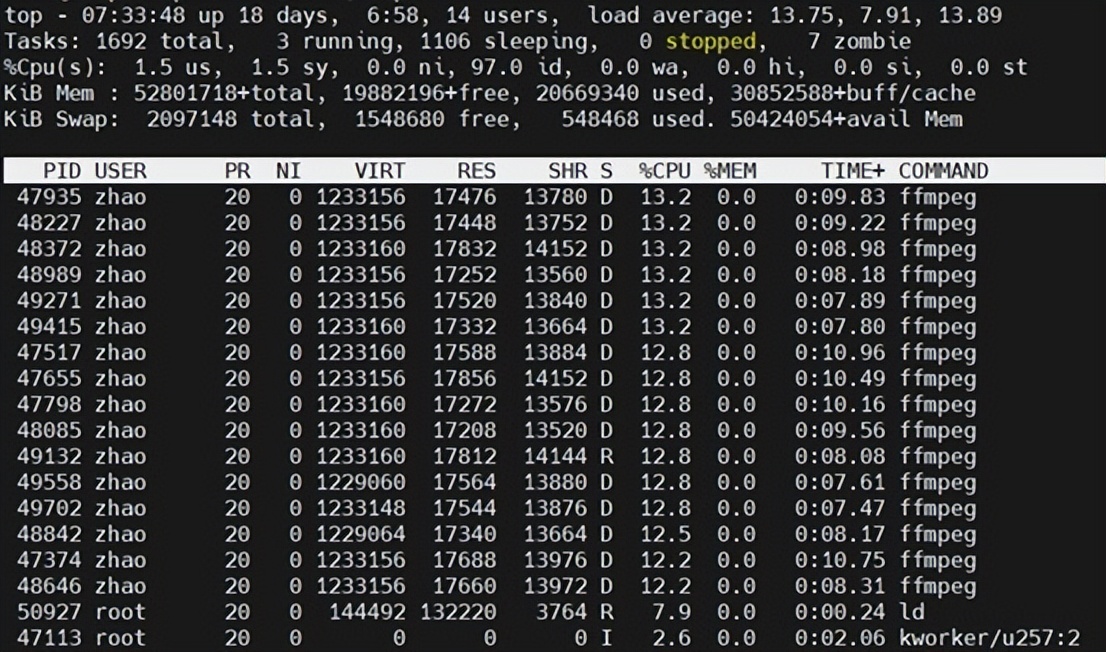Click the '50424054+avail Mem' value
The width and height of the screenshot is (1106, 652).
[x=846, y=119]
